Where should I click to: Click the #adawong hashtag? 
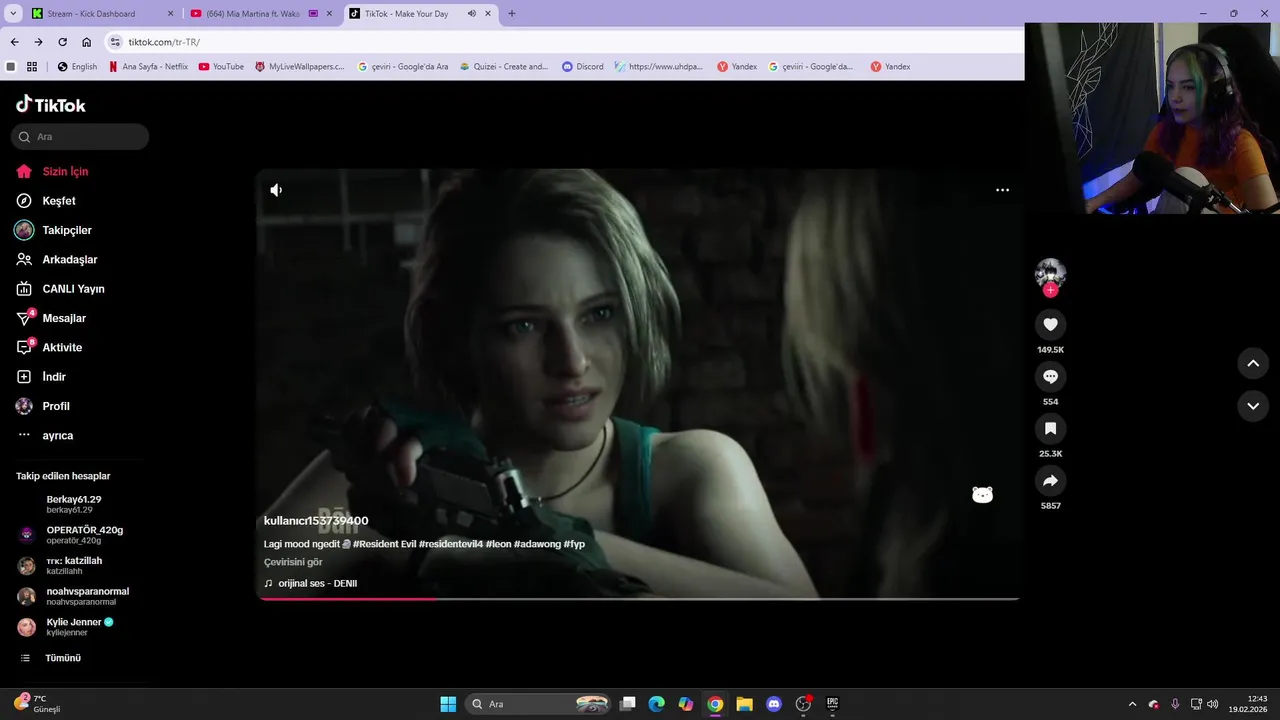[537, 544]
